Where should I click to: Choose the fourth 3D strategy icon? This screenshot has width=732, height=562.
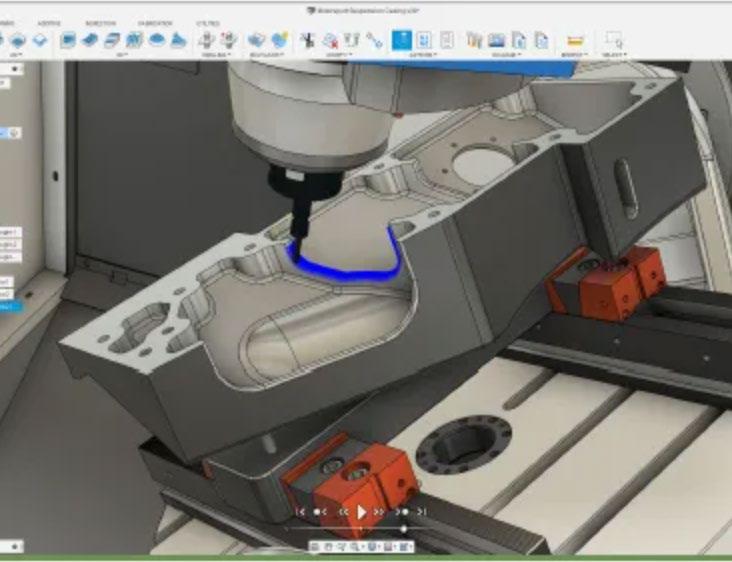click(134, 41)
